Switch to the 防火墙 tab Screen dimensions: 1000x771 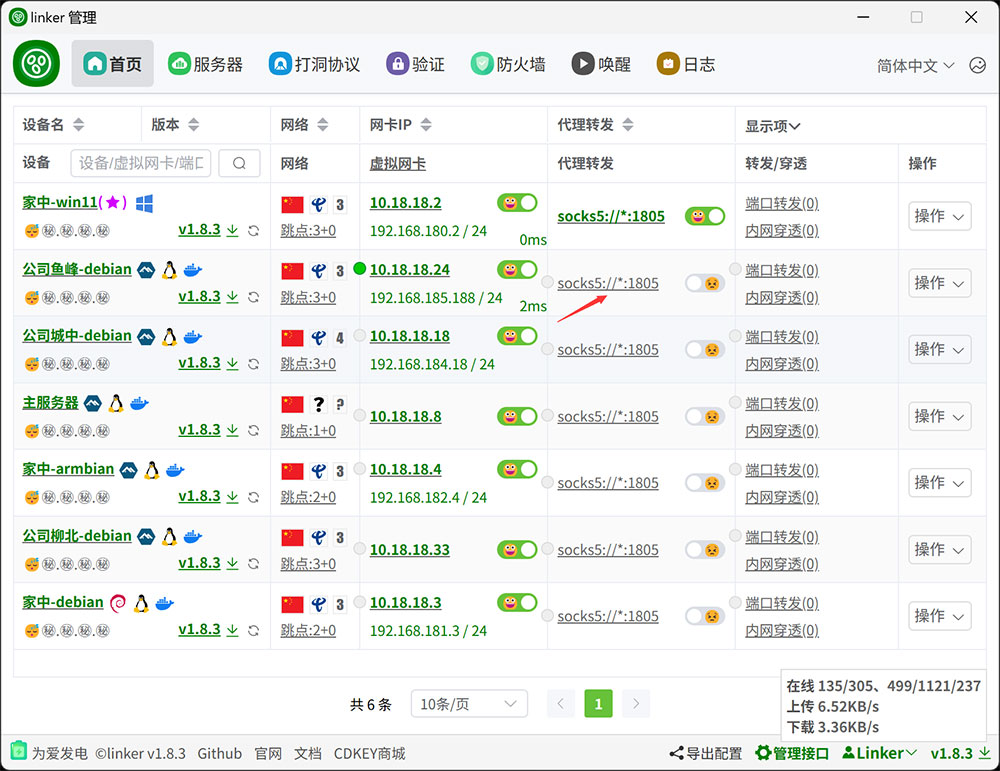509,64
